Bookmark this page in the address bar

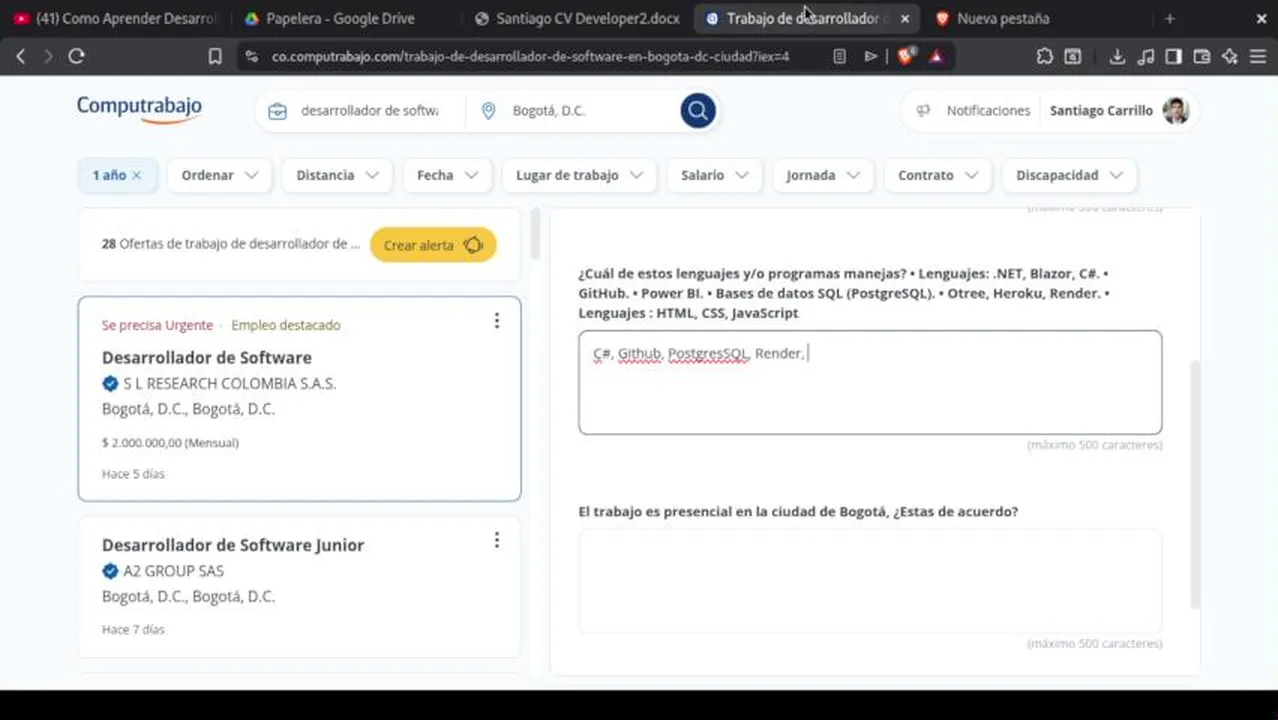215,57
